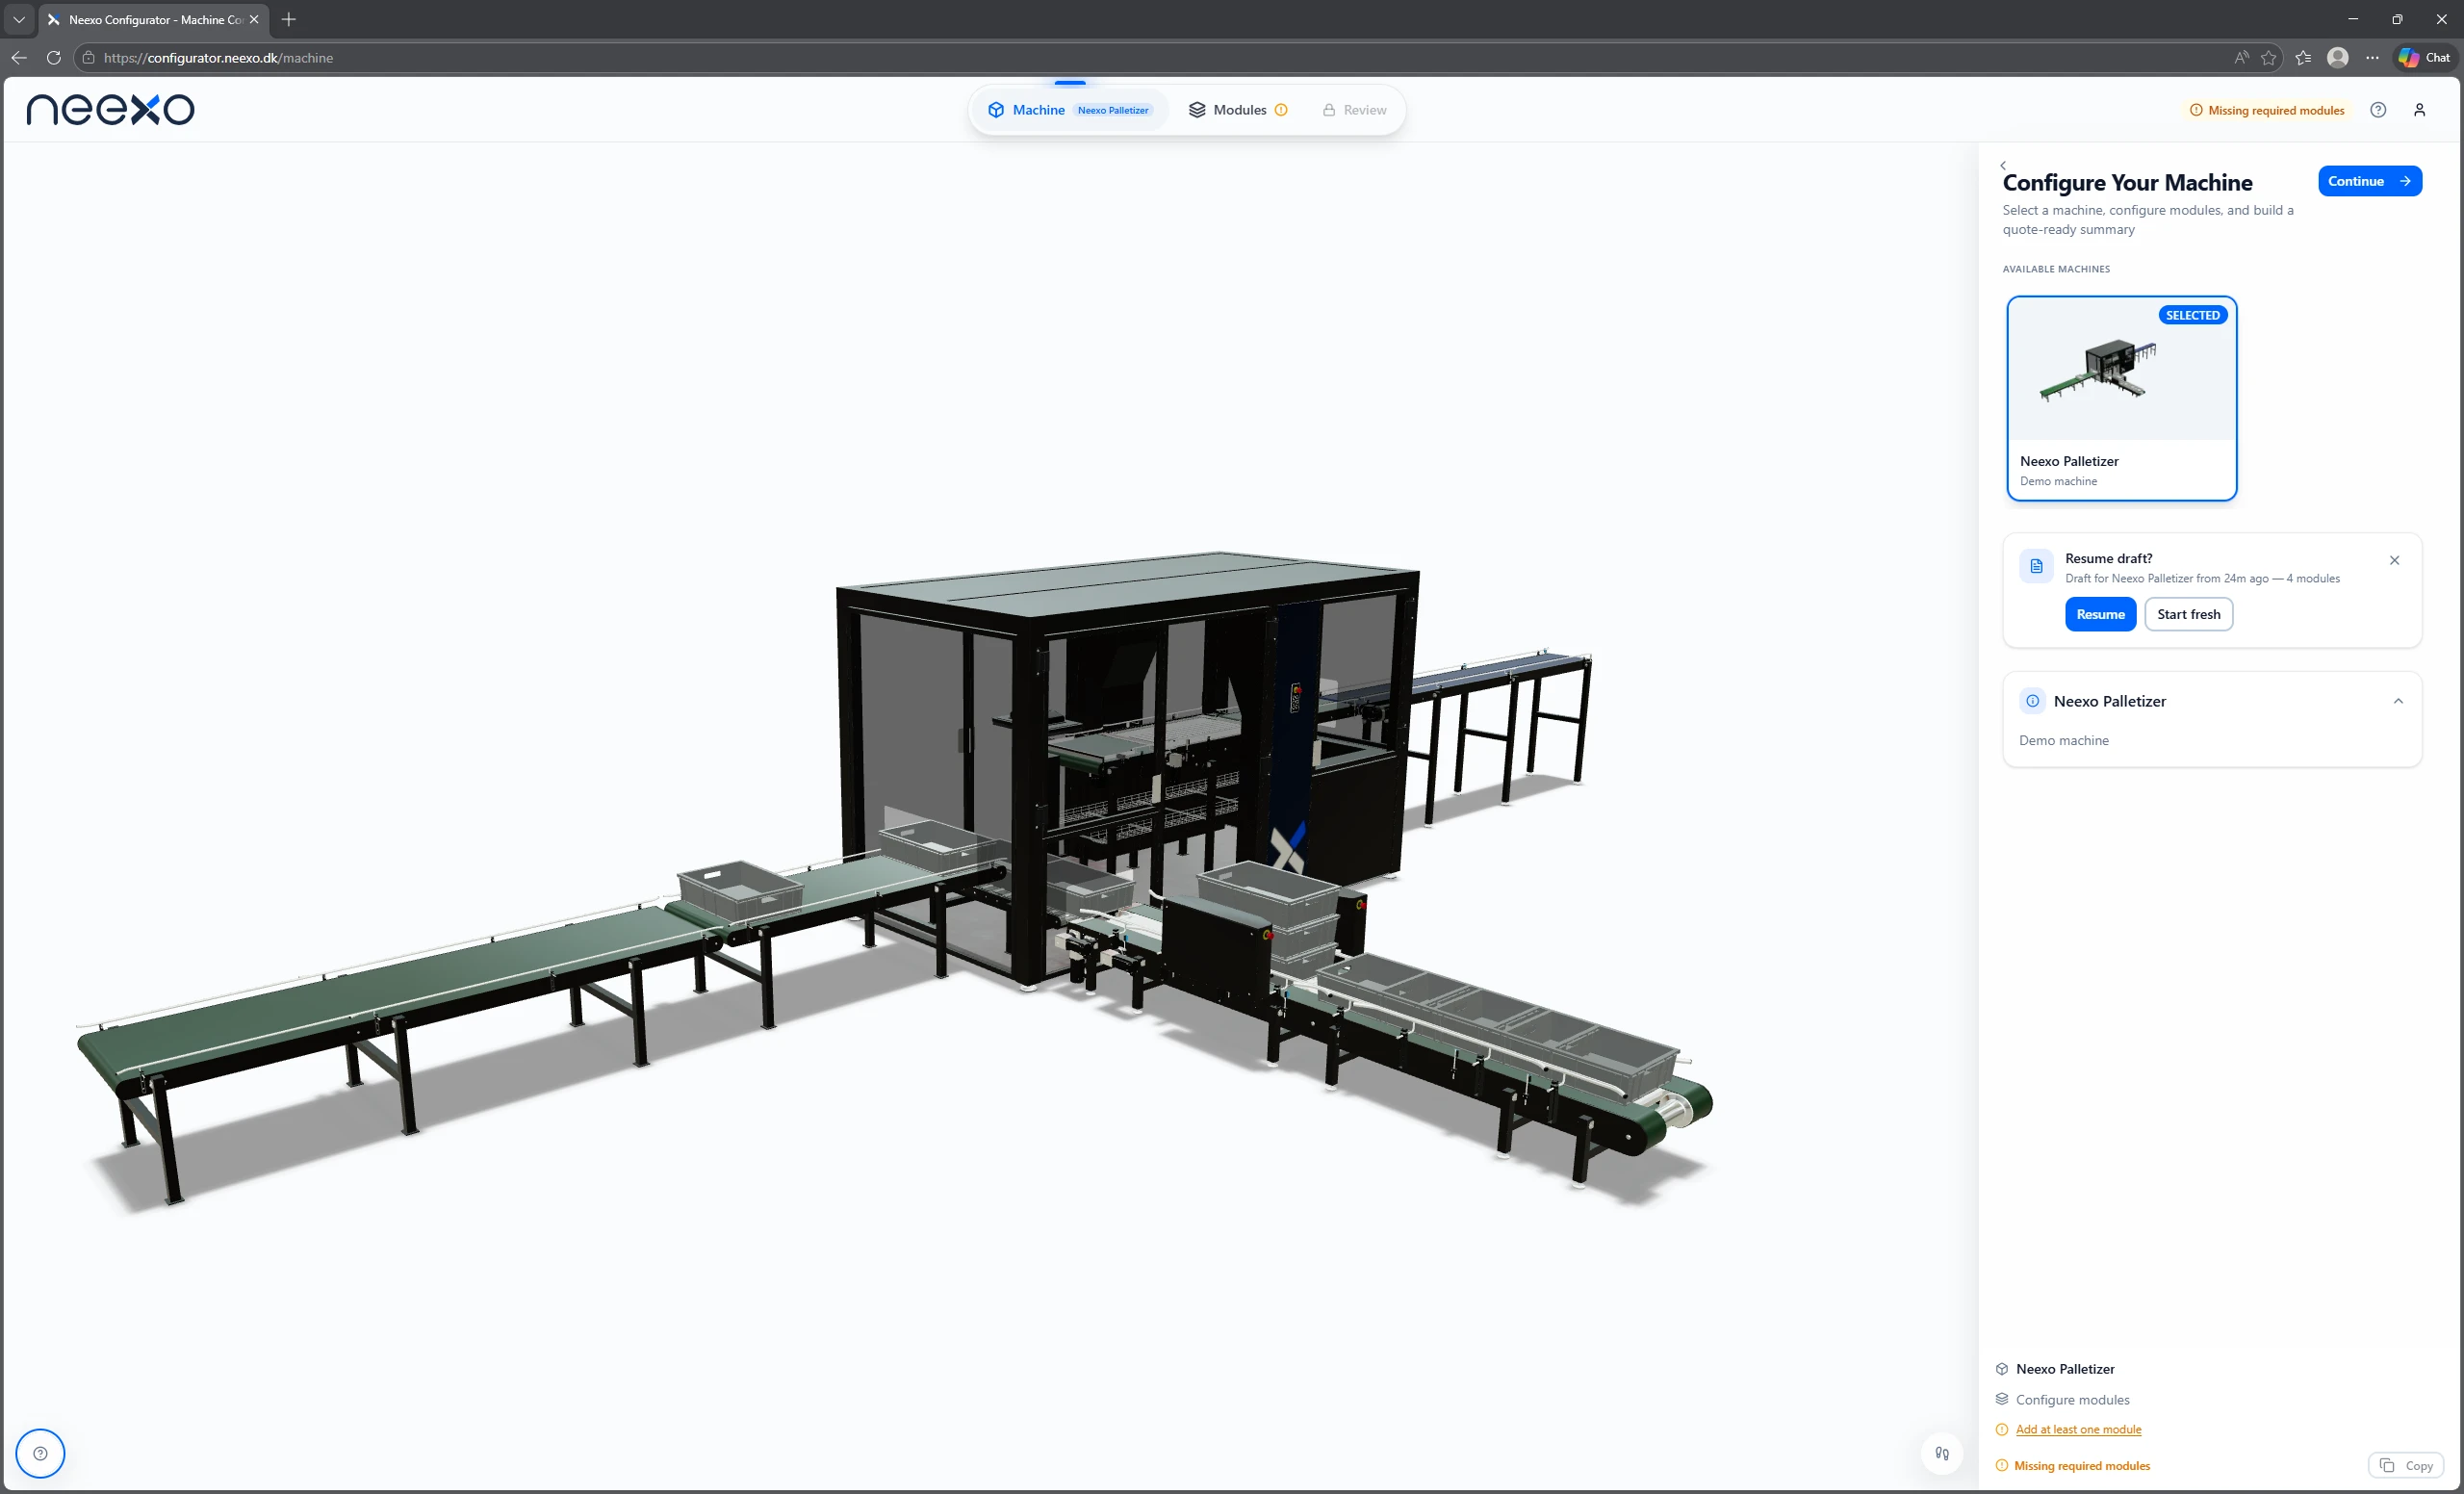Click the Read aloud icon in the address bar
Image resolution: width=2464 pixels, height=1494 pixels.
click(x=2241, y=57)
